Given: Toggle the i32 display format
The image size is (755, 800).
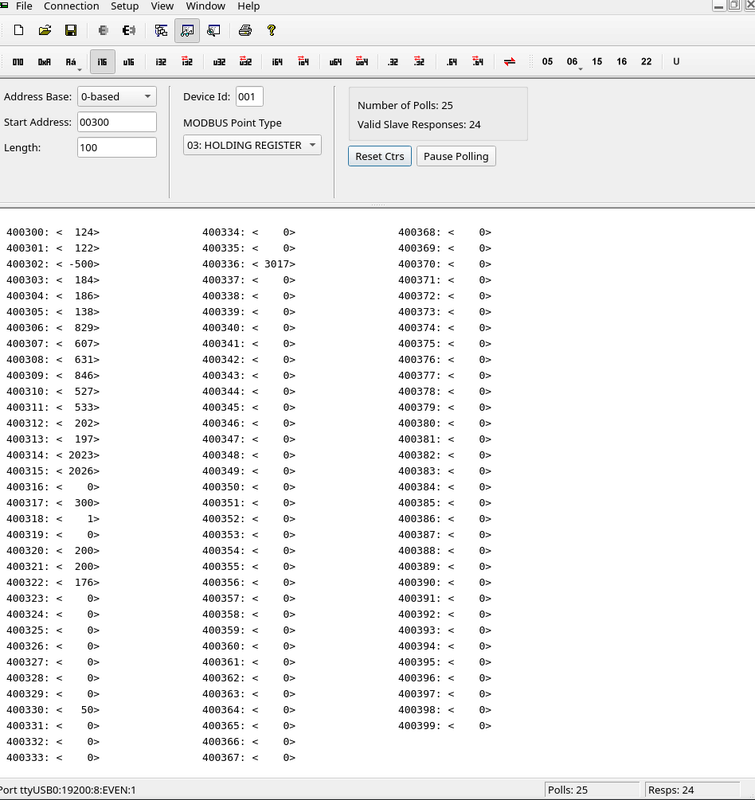Looking at the screenshot, I should tap(161, 62).
